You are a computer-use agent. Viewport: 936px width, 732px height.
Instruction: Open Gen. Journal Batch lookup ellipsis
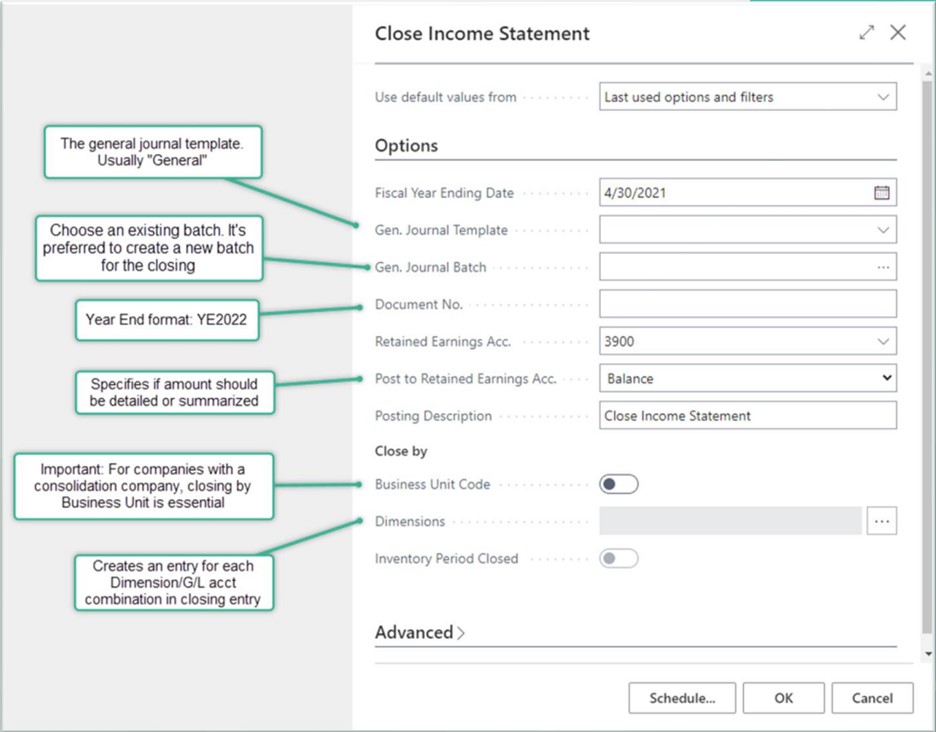[x=883, y=267]
